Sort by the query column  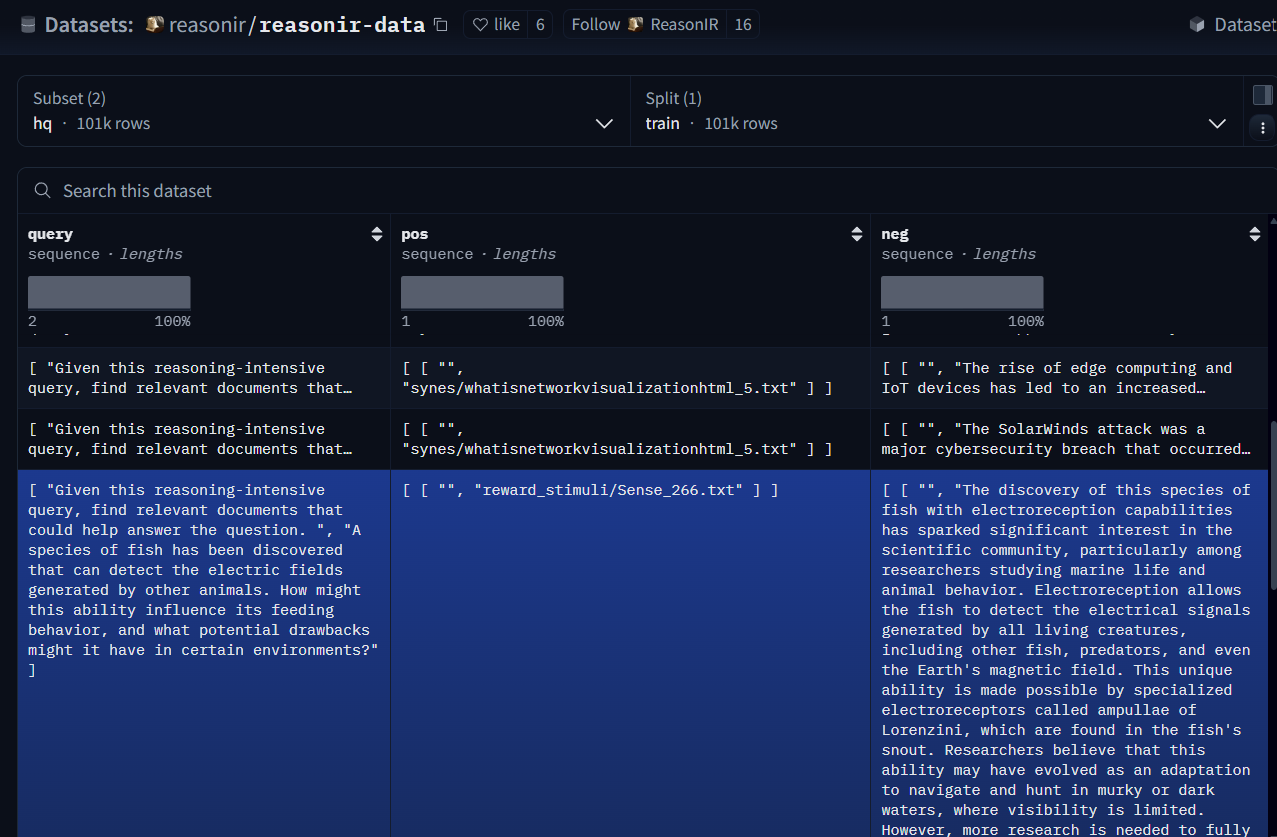coord(376,234)
